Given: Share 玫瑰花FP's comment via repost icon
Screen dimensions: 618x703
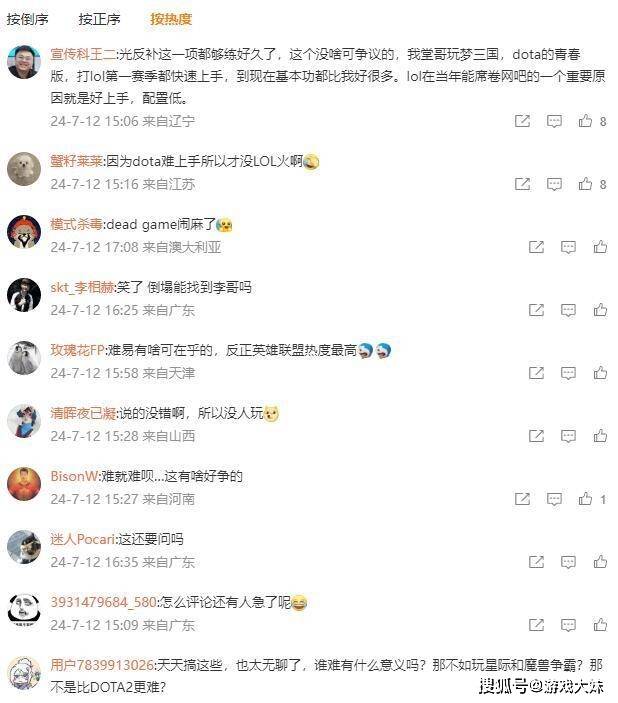Looking at the screenshot, I should tap(536, 373).
